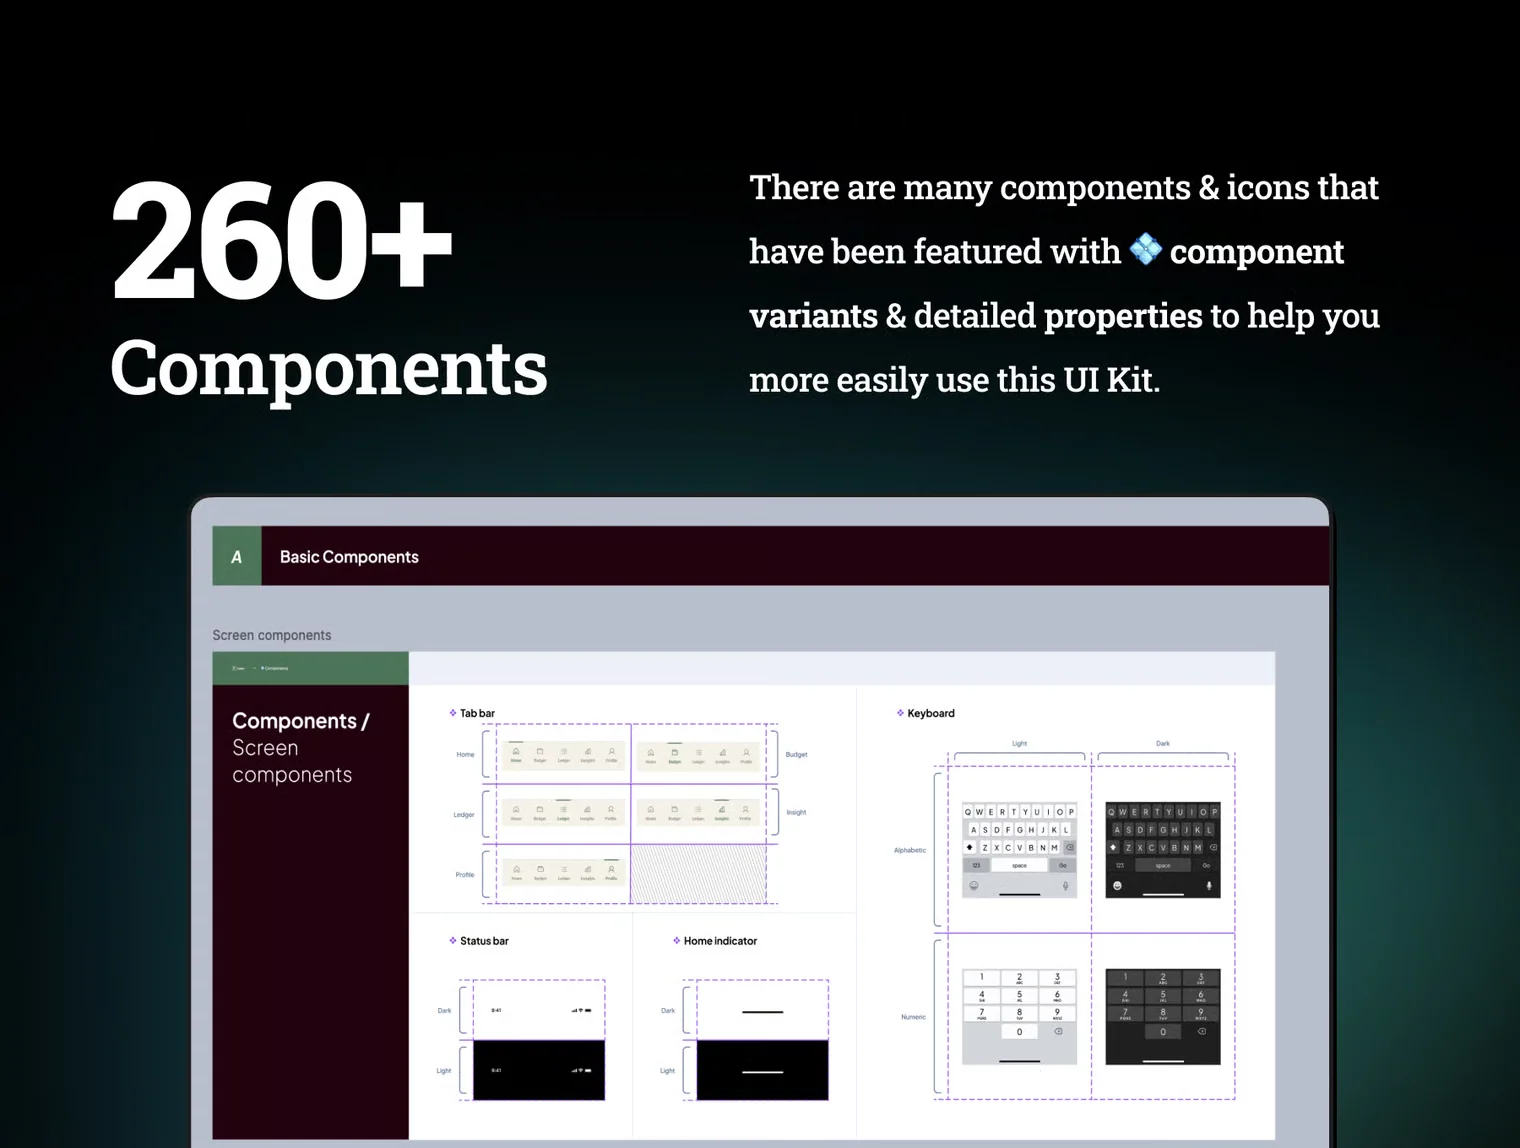
Task: Tap the 1 key on the light numeric keypad
Action: [981, 978]
